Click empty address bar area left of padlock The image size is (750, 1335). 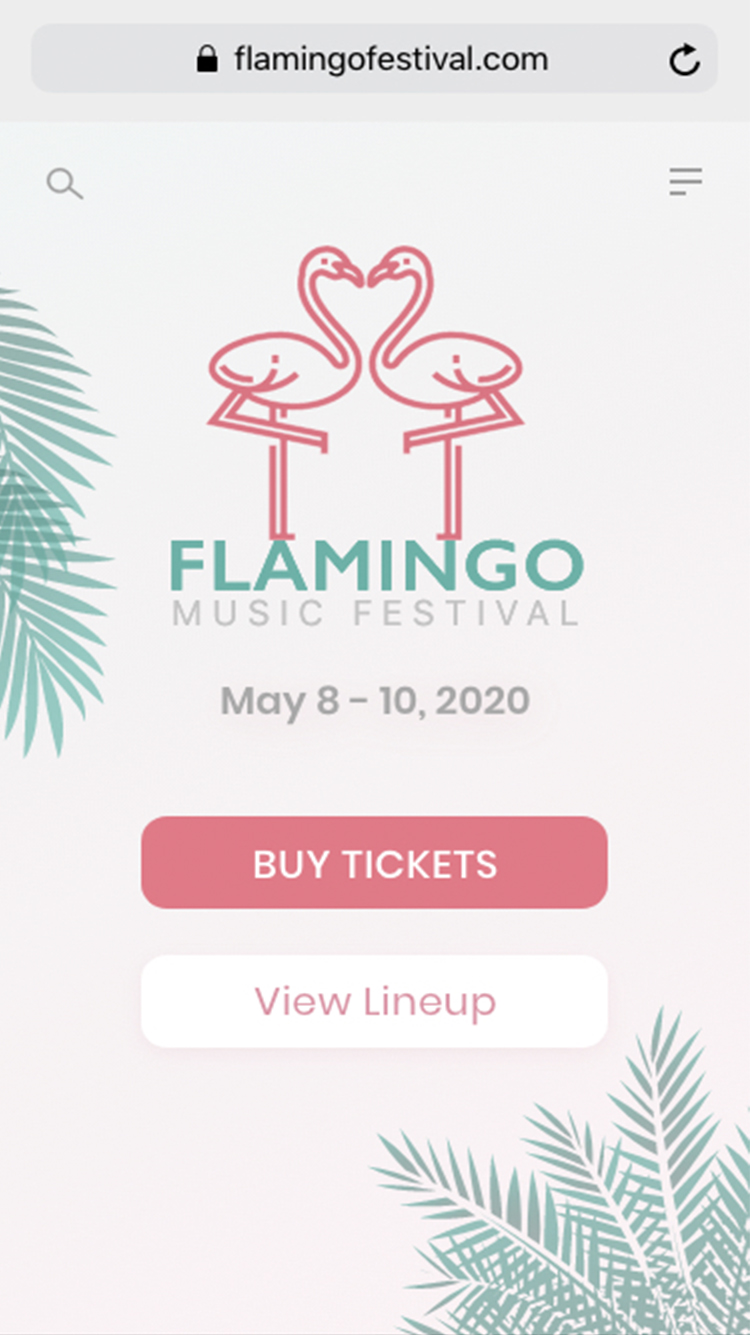110,59
